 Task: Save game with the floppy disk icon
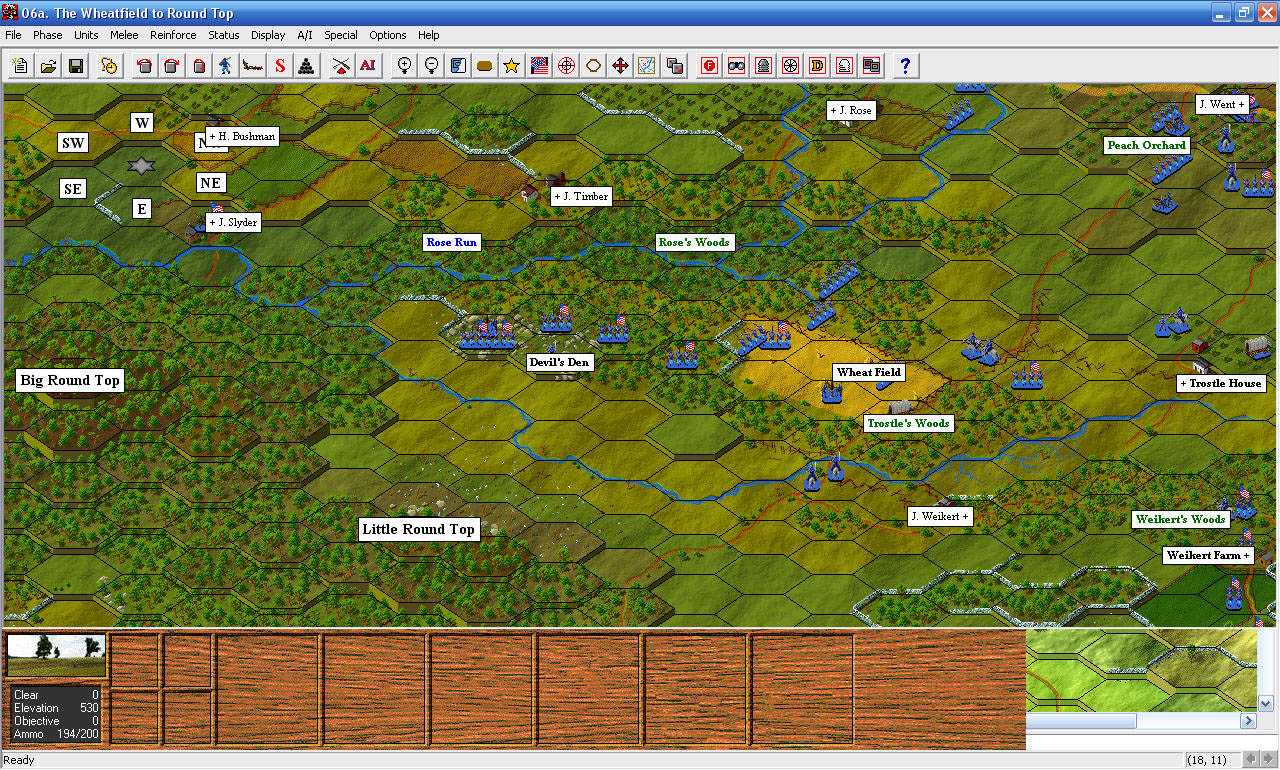coord(76,66)
